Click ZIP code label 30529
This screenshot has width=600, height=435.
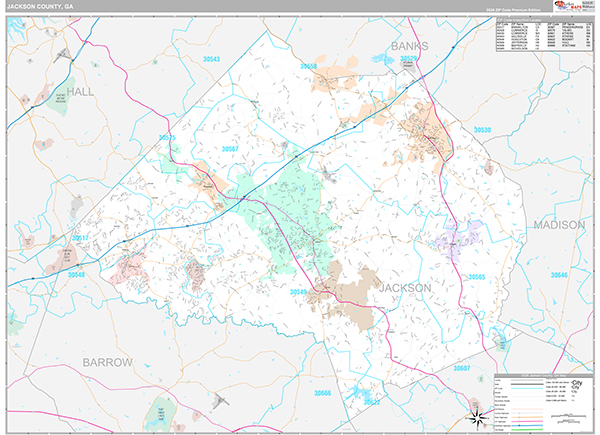coord(408,58)
